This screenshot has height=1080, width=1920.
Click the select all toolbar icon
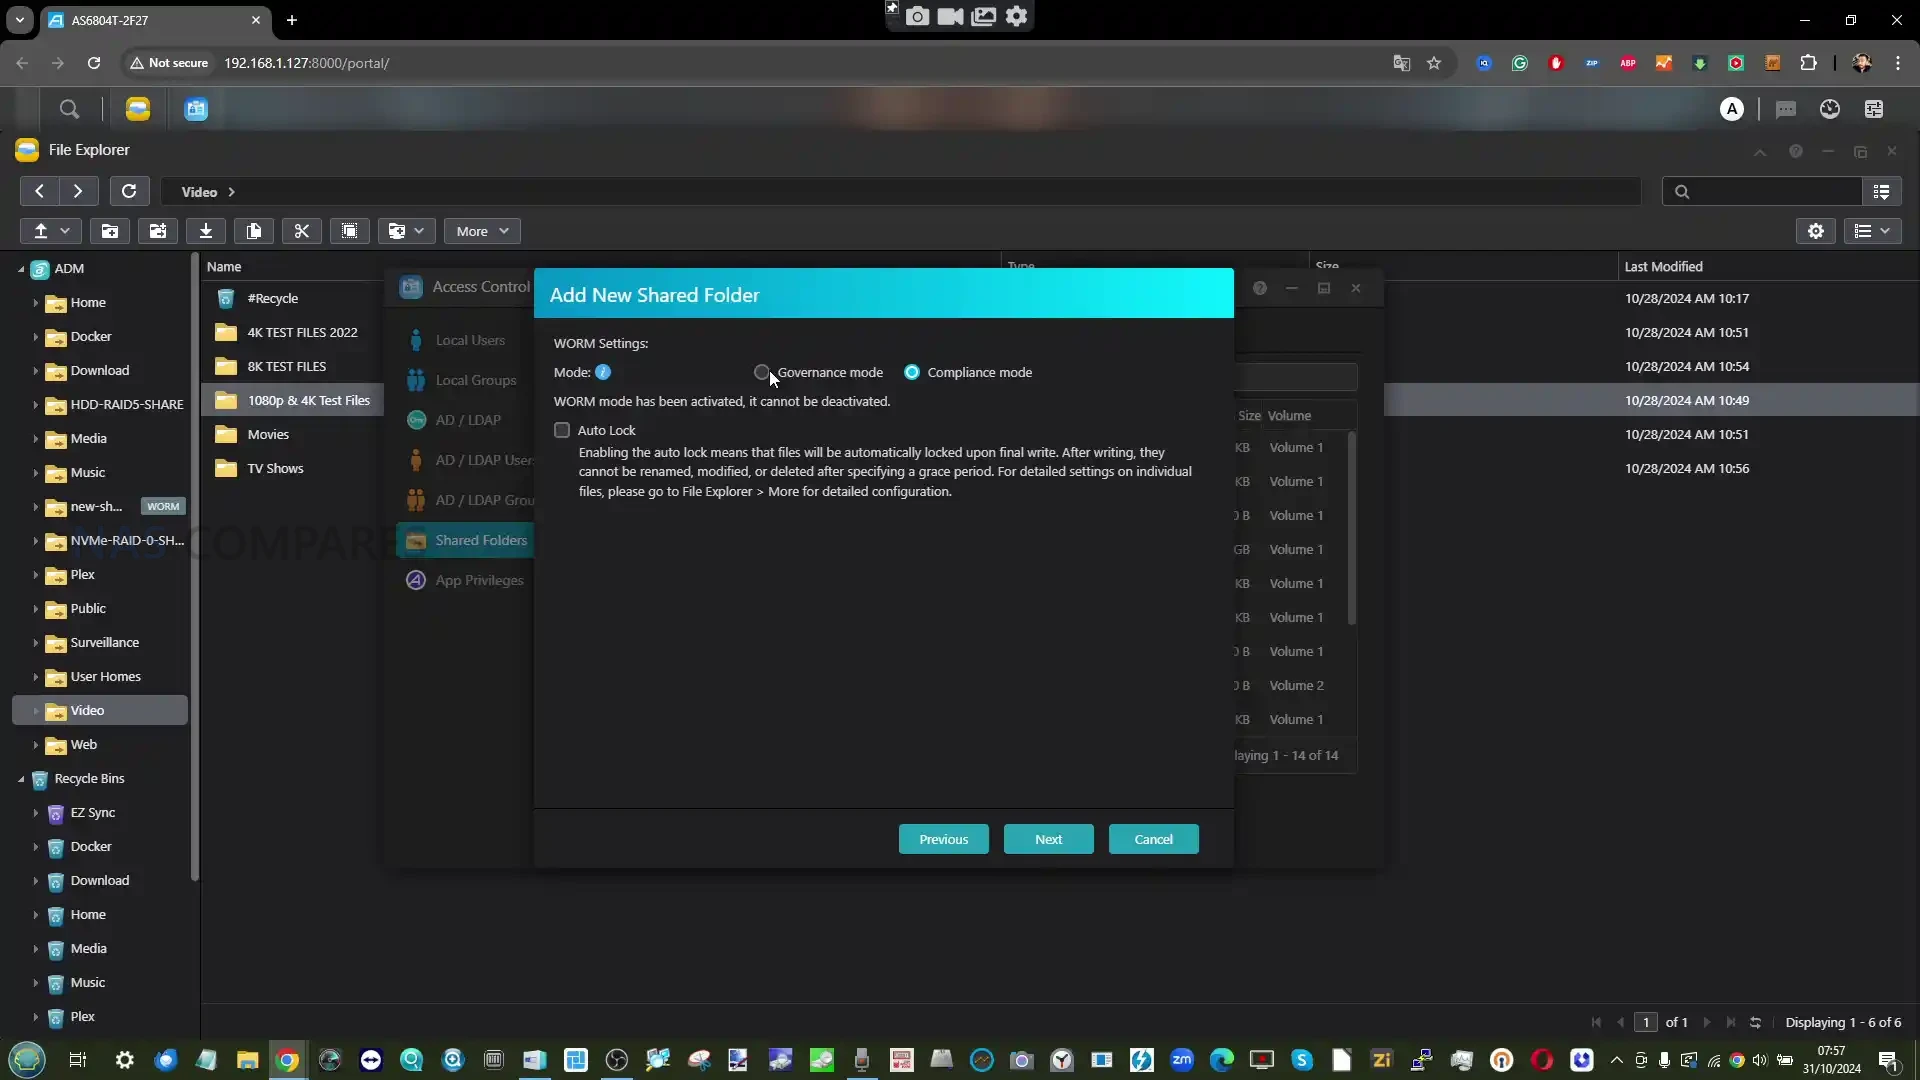pos(349,231)
